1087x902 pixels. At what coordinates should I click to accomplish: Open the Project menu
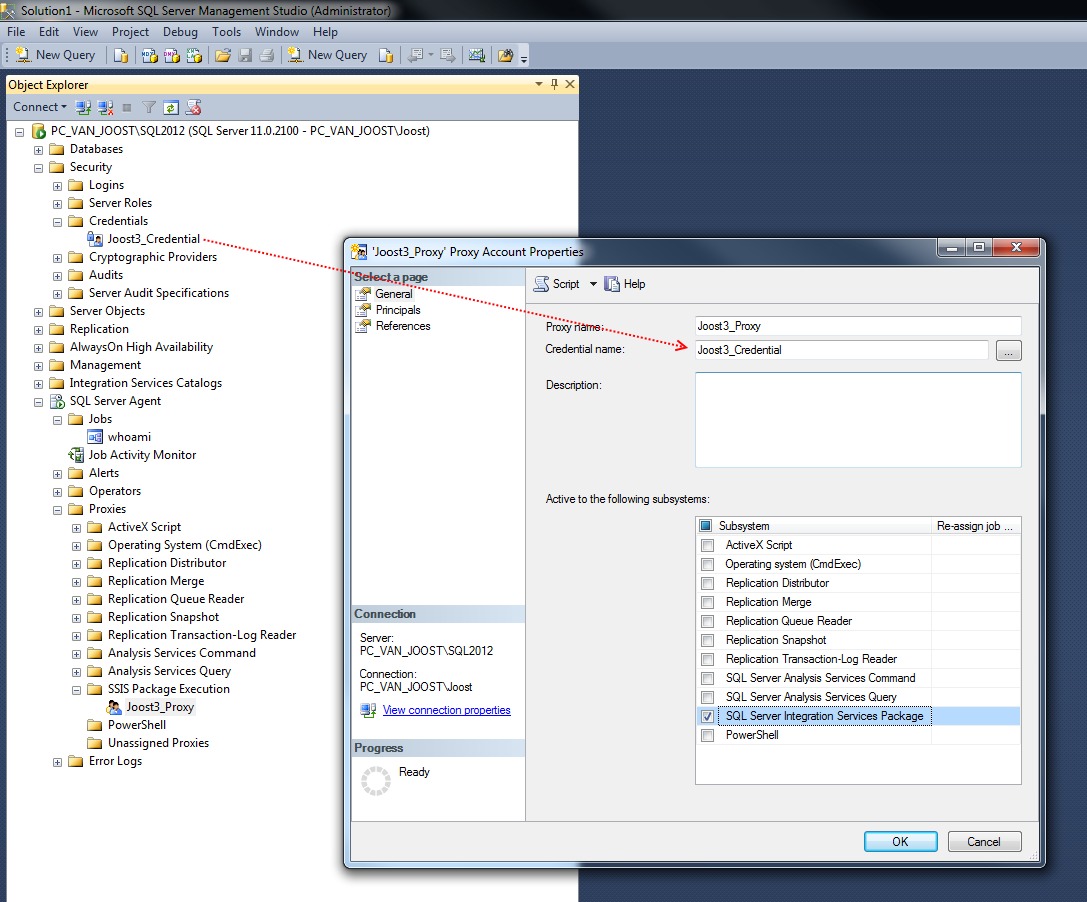(130, 32)
